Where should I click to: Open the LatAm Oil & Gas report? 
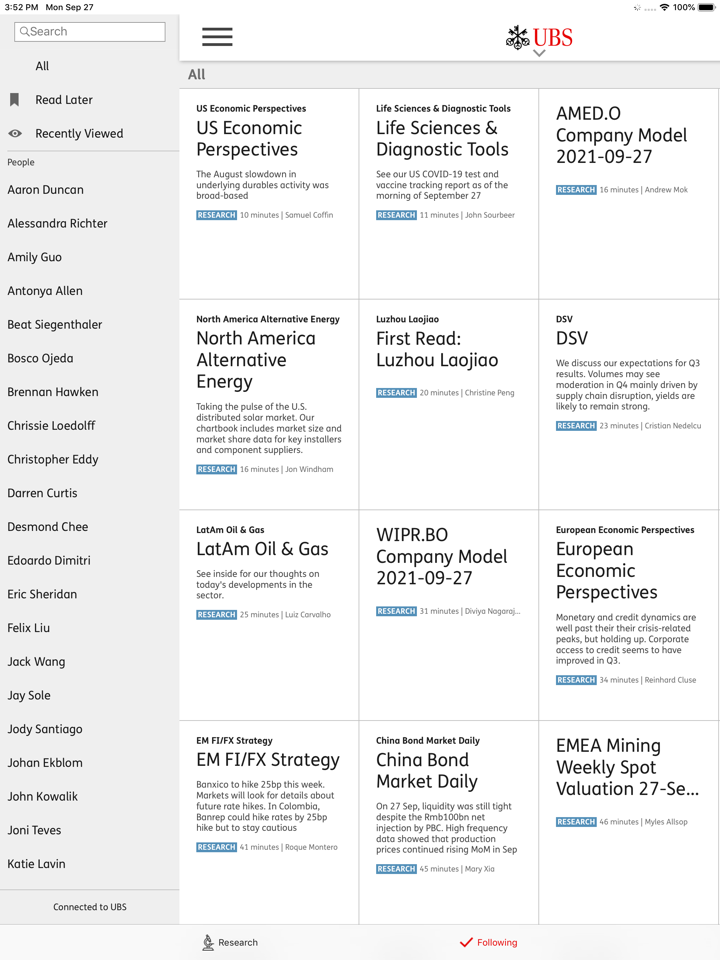point(262,549)
